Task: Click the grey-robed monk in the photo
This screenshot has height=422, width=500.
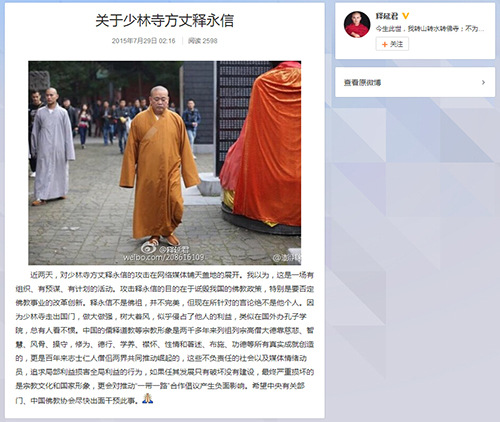Action: (52, 147)
